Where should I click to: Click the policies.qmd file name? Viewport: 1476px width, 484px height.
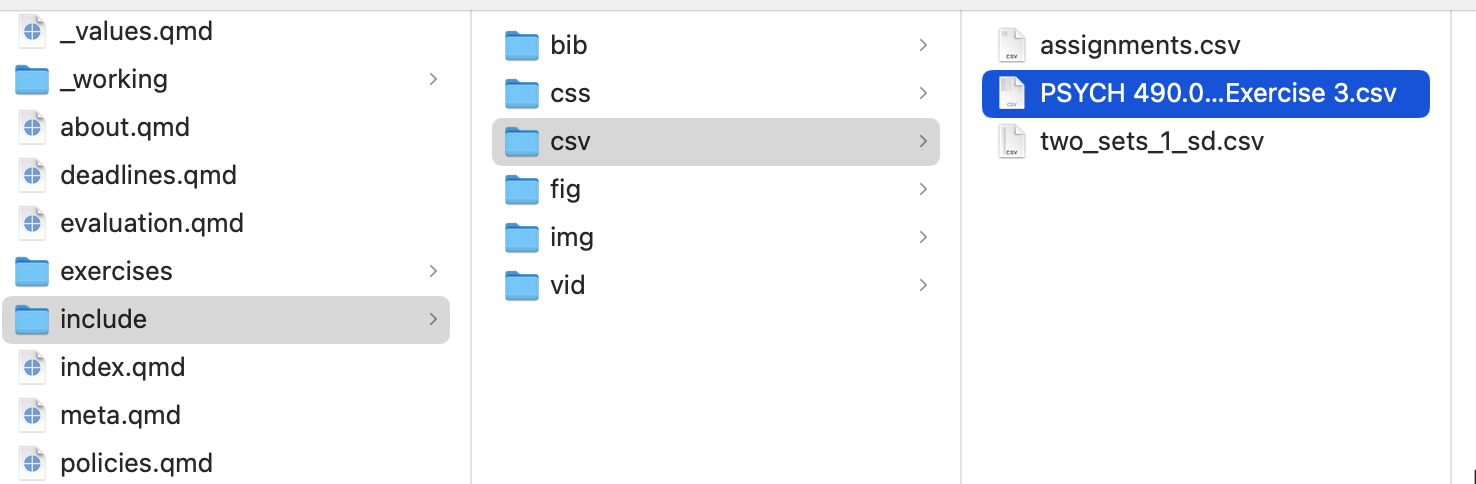pos(136,463)
